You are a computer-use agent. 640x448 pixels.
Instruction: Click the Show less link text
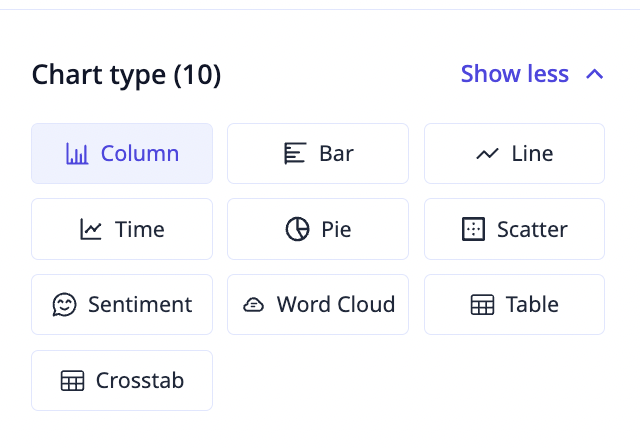(x=515, y=74)
